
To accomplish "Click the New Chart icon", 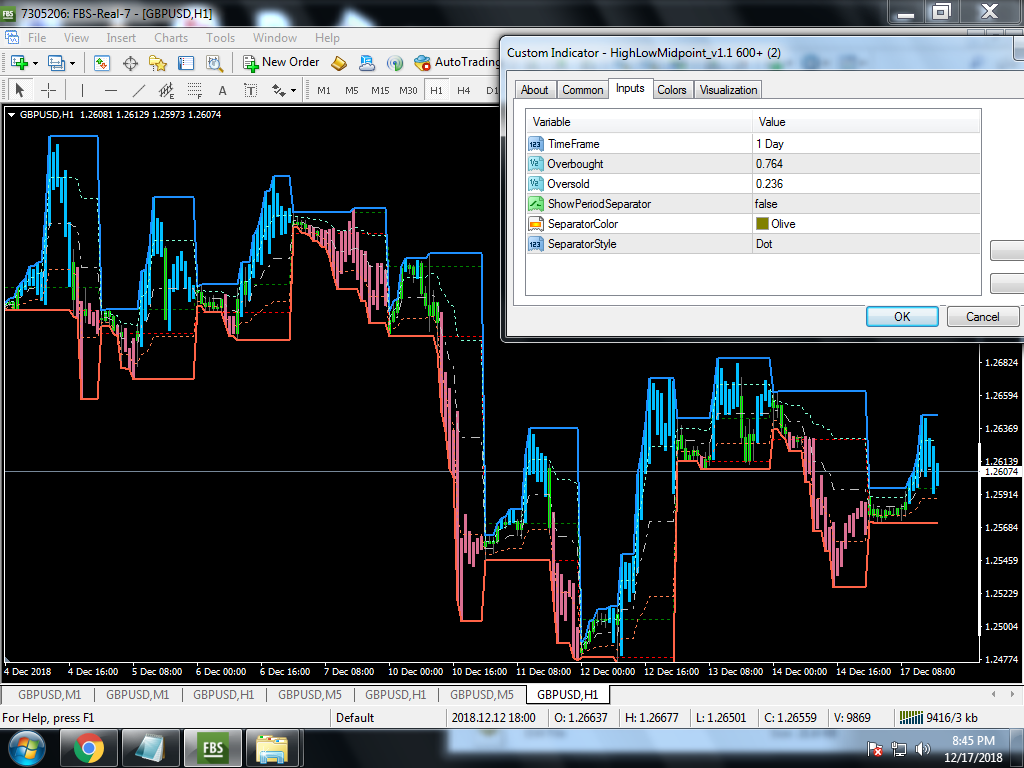I will [x=19, y=63].
